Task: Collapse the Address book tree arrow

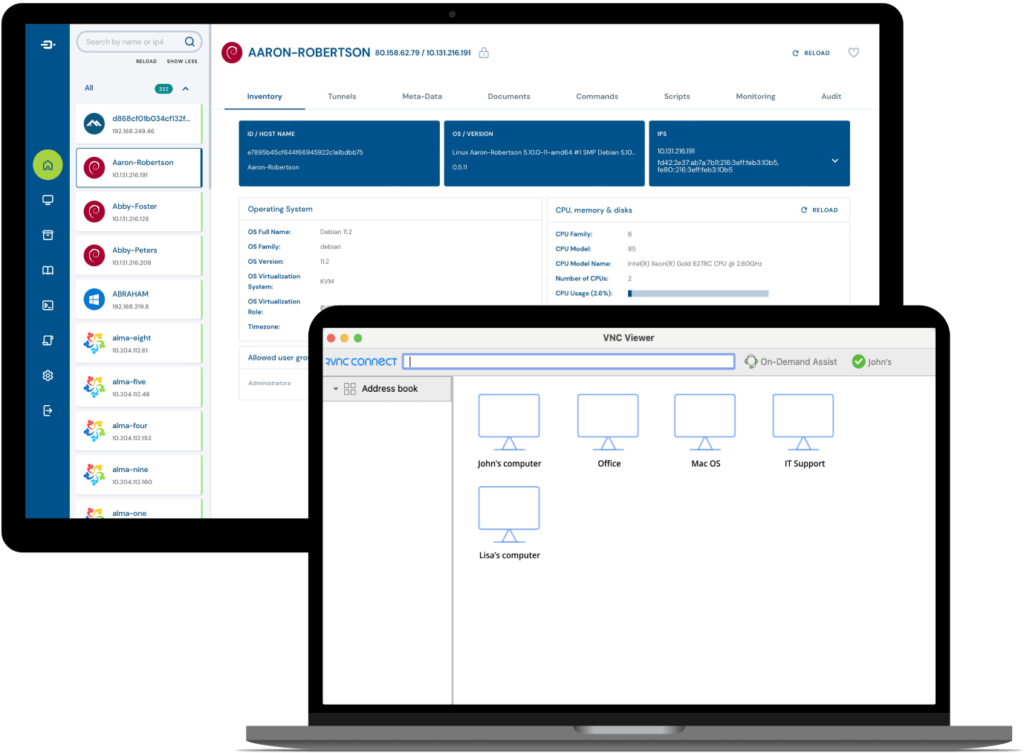Action: (336, 389)
